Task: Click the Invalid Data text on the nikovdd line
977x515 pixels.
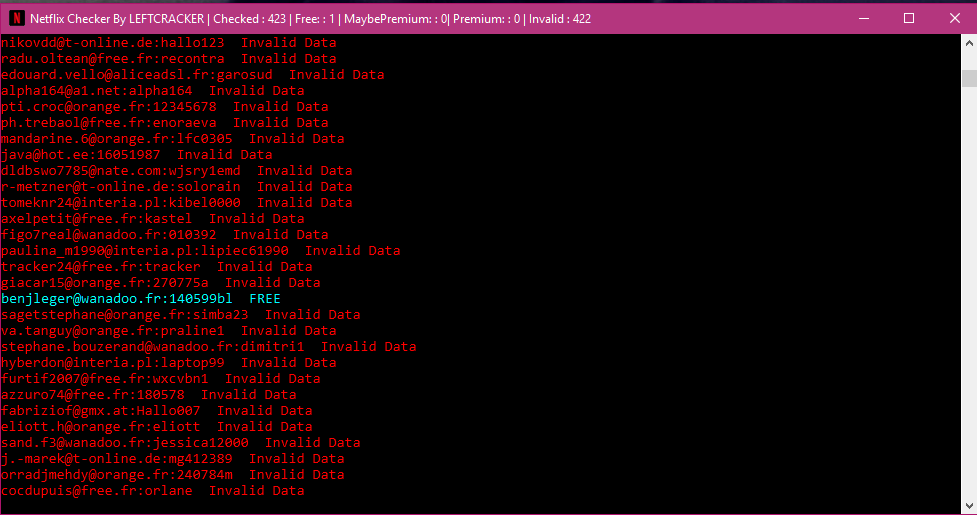Action: point(288,43)
